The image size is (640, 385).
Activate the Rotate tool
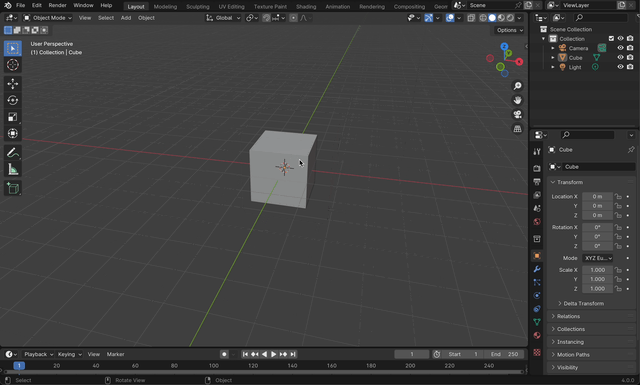click(x=13, y=100)
